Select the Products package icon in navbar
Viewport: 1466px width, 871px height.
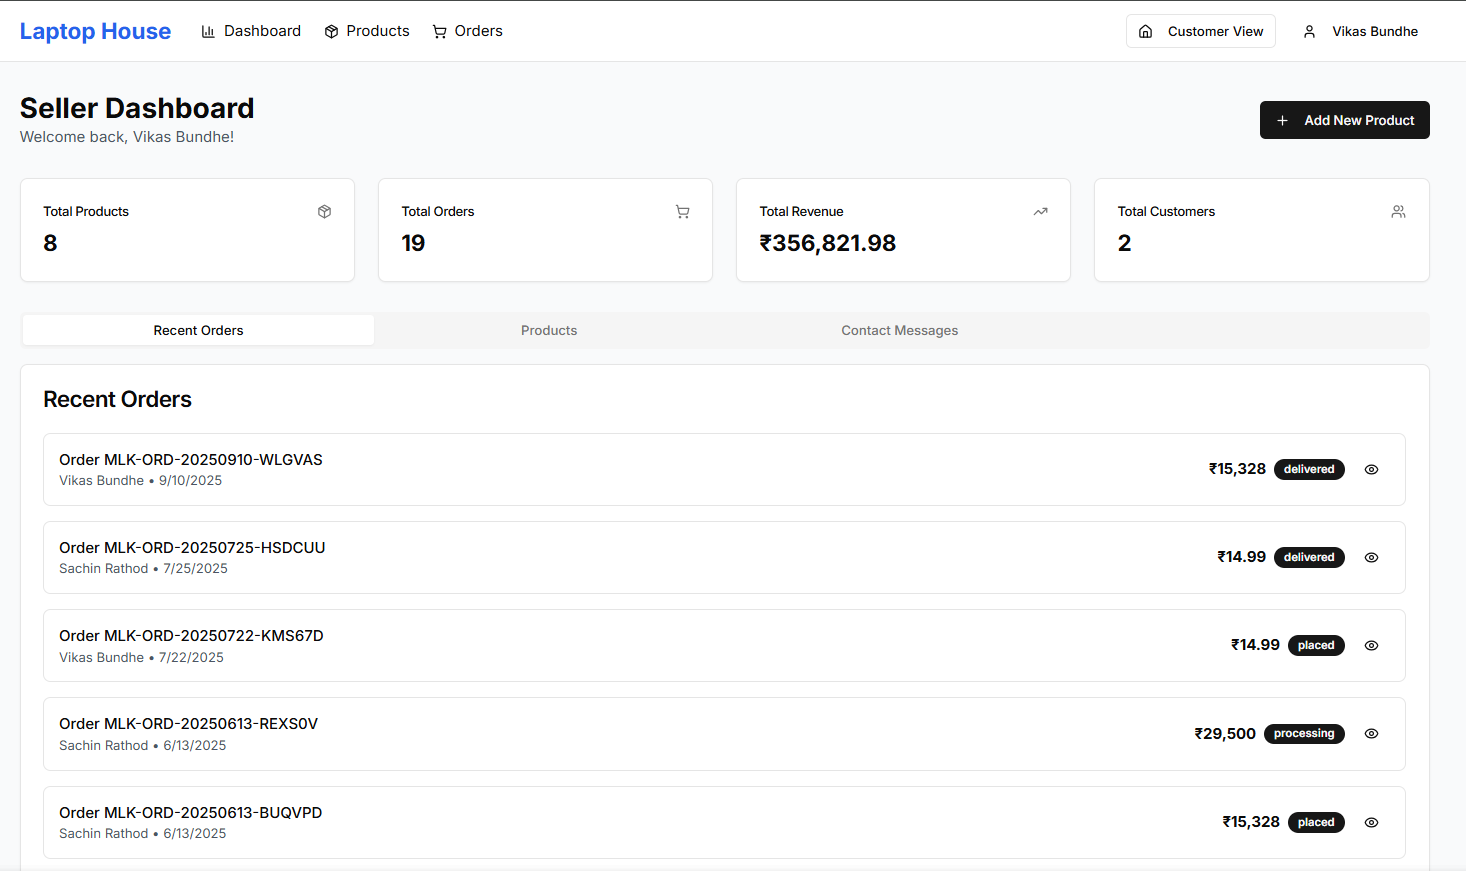click(331, 31)
